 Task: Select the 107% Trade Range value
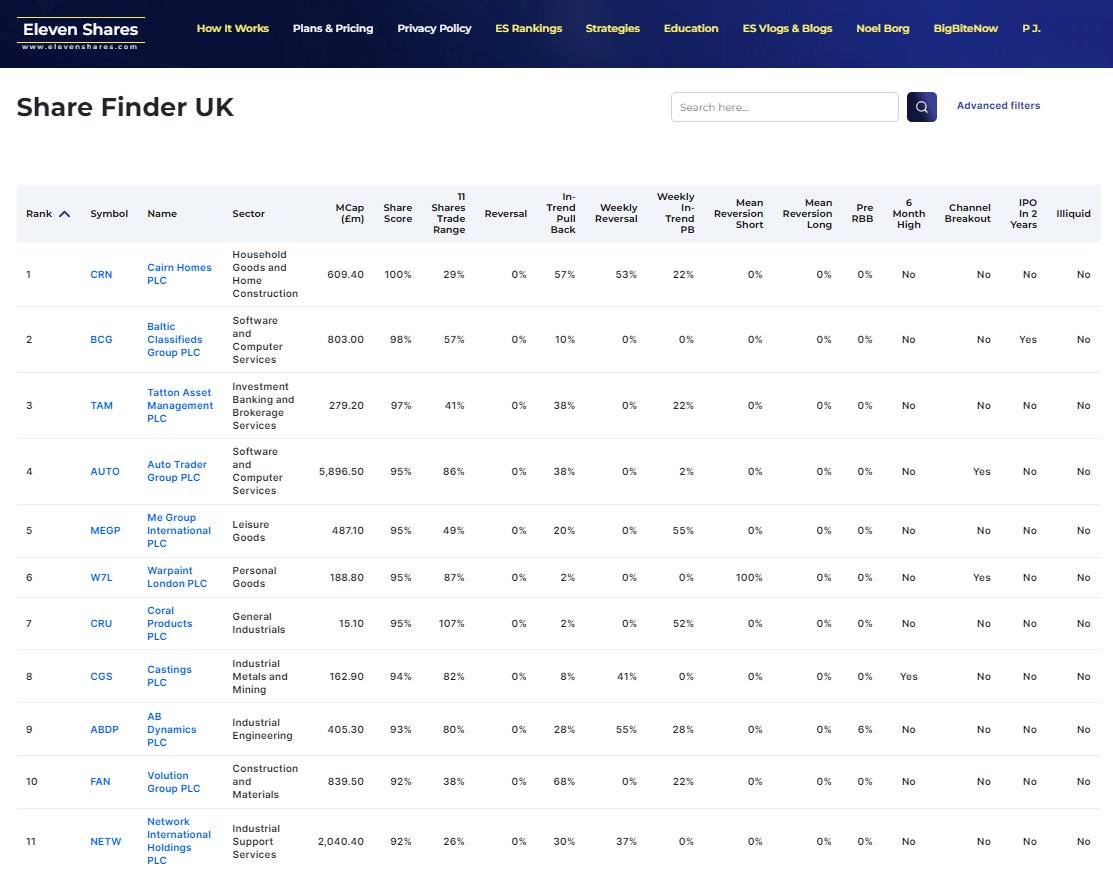coord(451,624)
